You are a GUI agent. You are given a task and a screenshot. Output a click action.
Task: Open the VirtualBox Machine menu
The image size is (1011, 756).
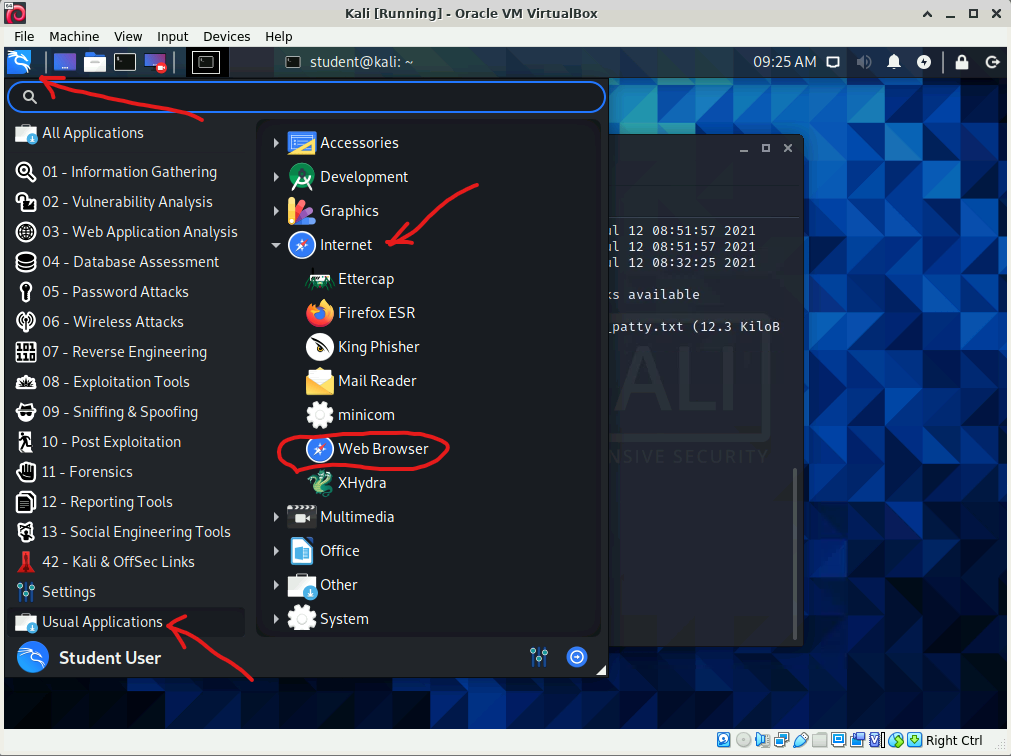pos(74,37)
